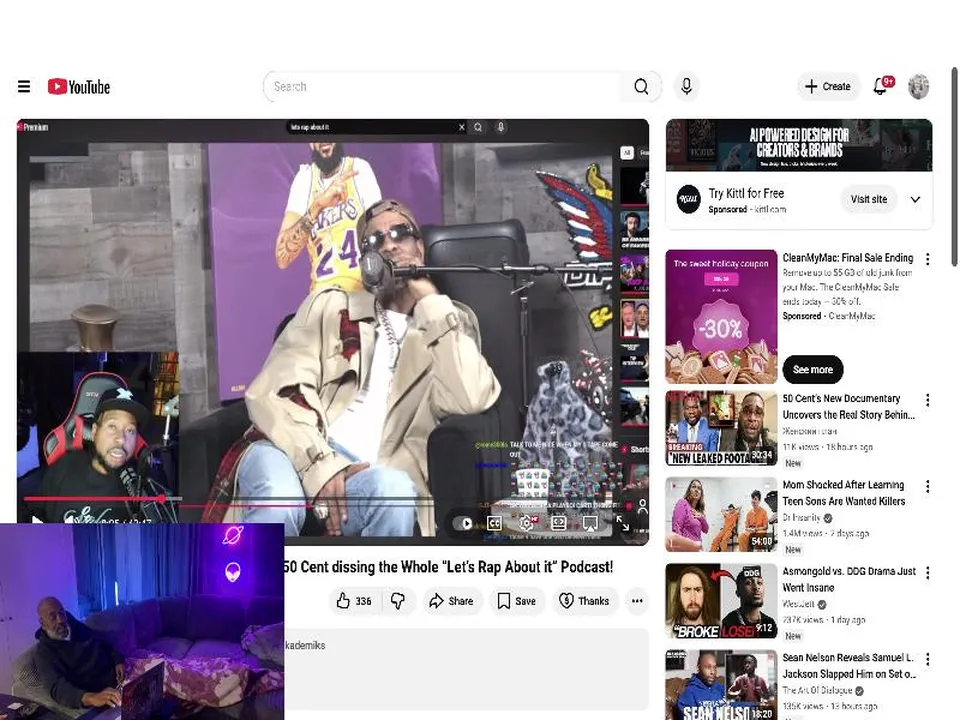This screenshot has height=720, width=960.
Task: Open Asmongold video three-dot menu
Action: click(928, 572)
